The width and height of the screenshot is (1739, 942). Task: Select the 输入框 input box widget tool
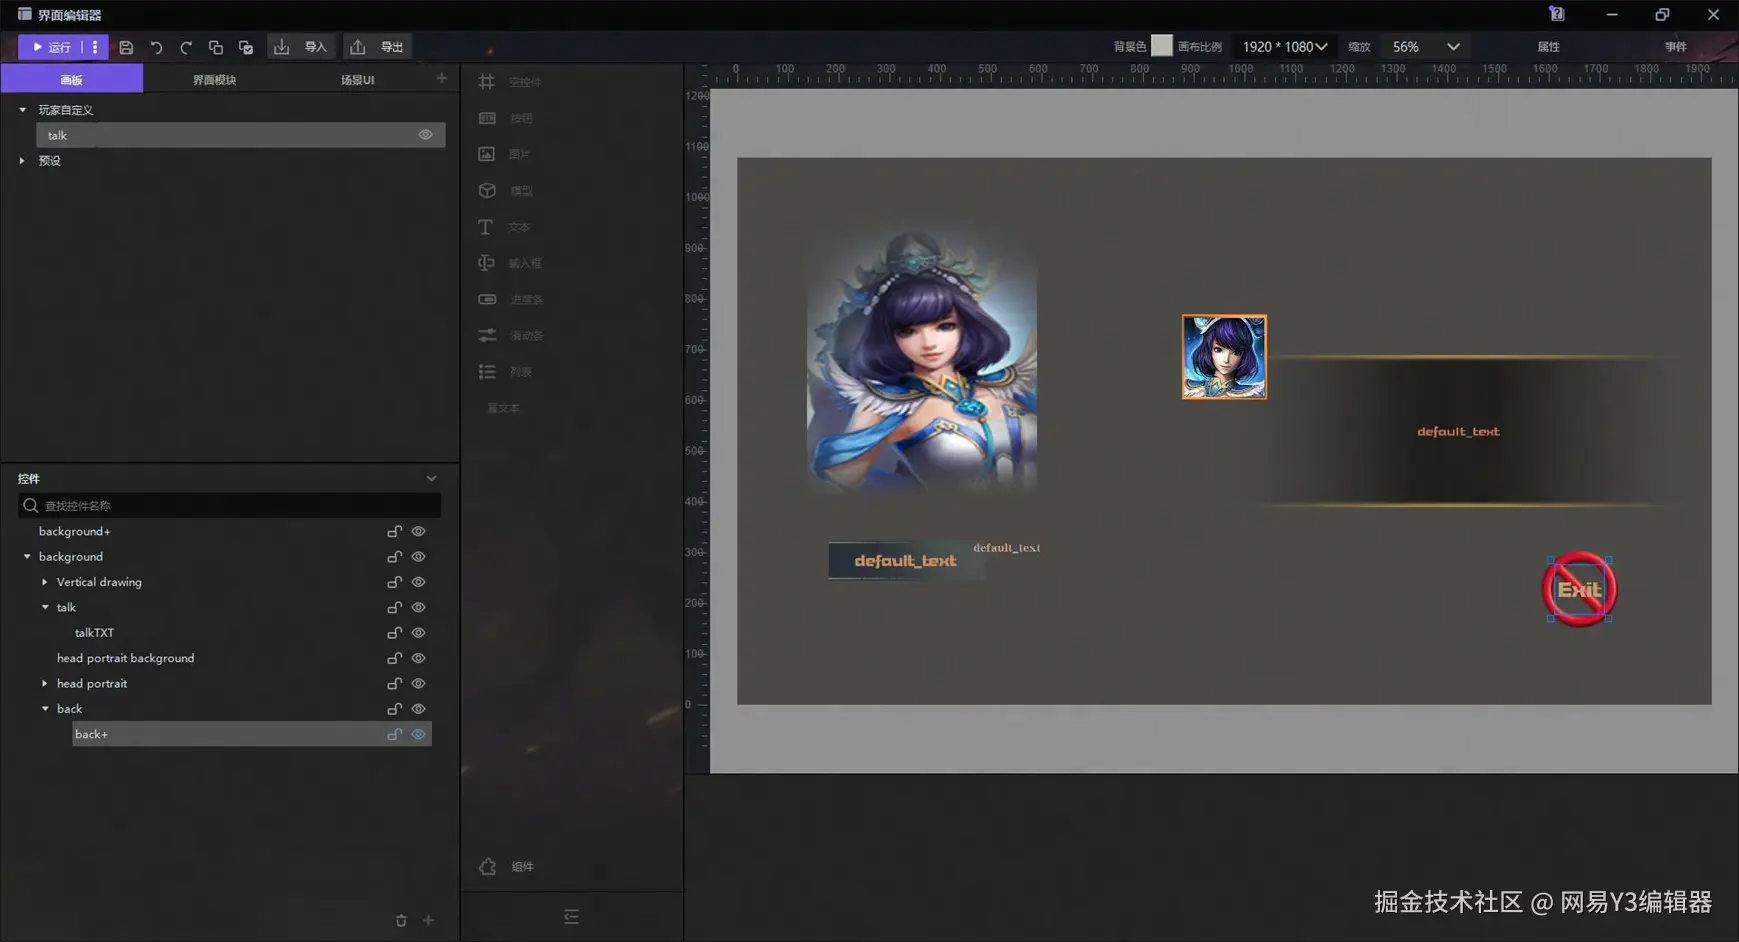(x=510, y=263)
